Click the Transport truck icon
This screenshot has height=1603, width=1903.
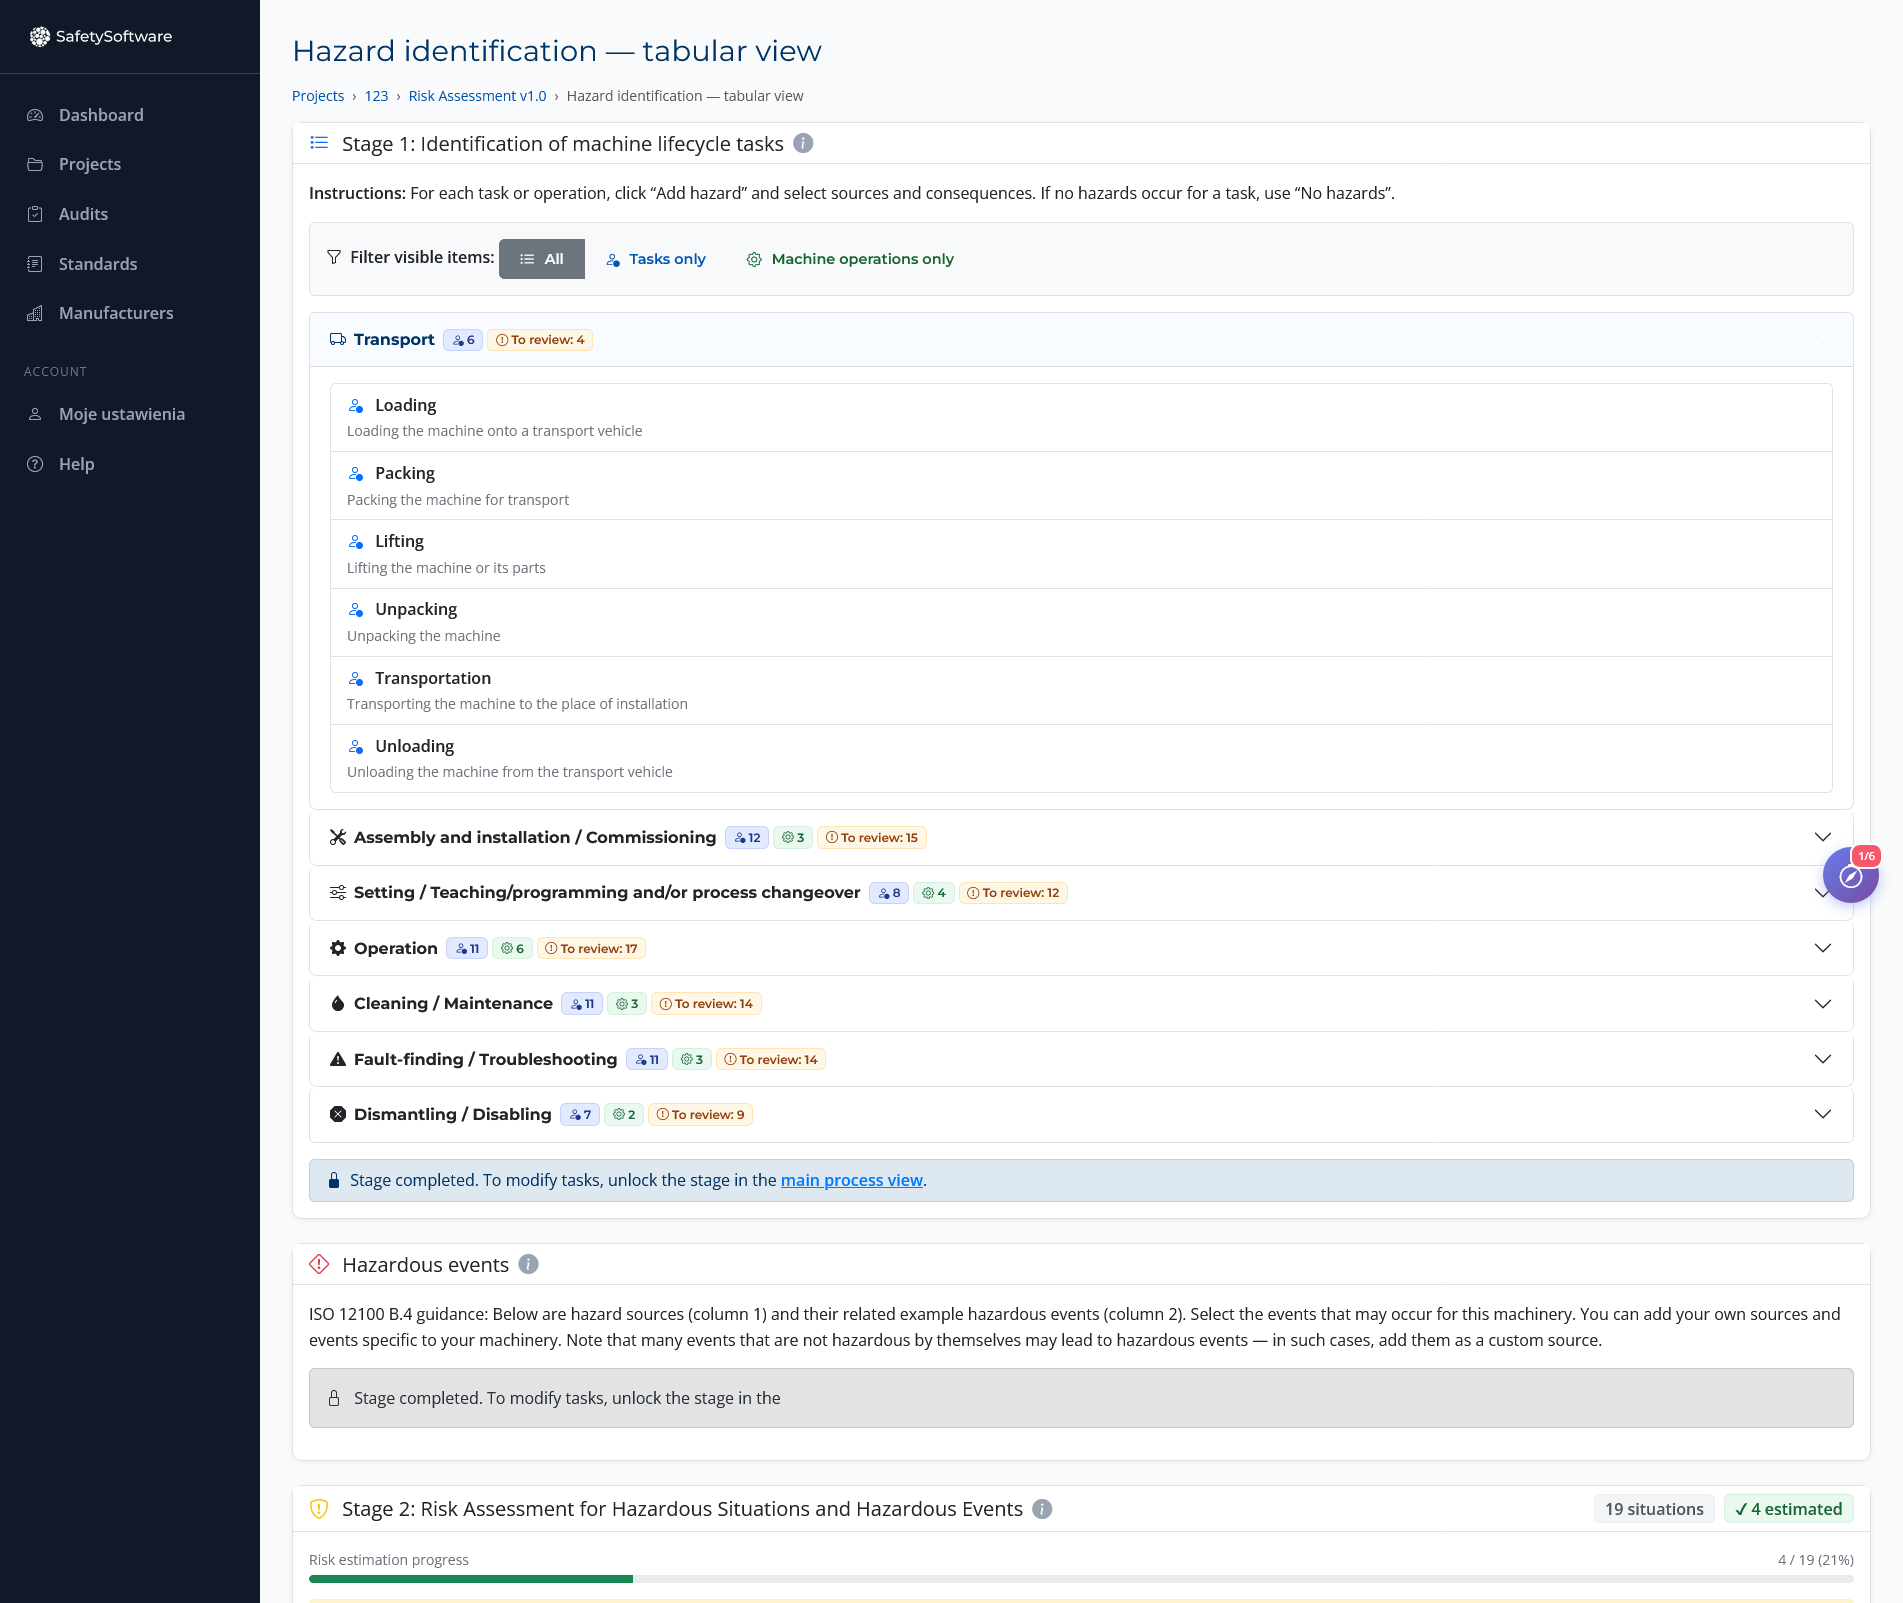pyautogui.click(x=338, y=340)
